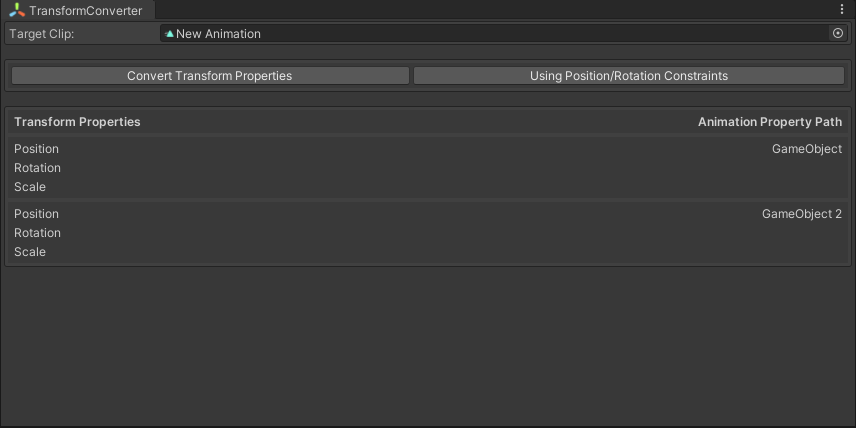856x428 pixels.
Task: Select Position row for GameObject
Action: tap(37, 149)
